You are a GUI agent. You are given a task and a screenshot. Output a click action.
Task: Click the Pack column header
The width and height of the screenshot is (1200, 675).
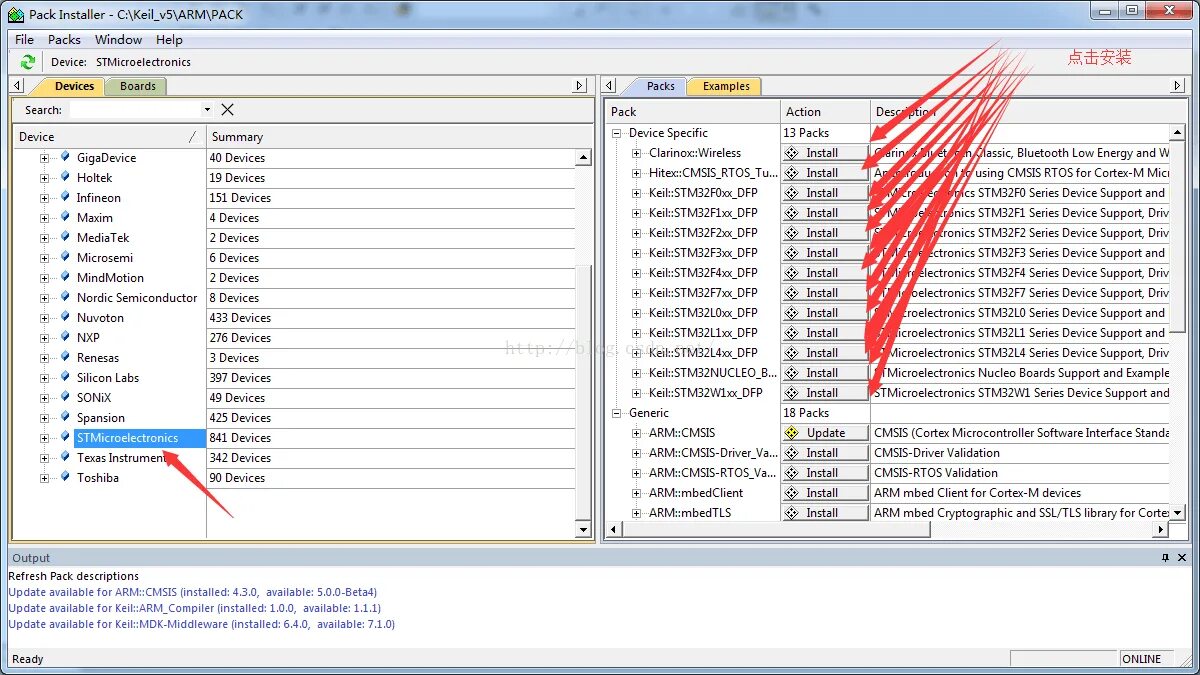(693, 112)
